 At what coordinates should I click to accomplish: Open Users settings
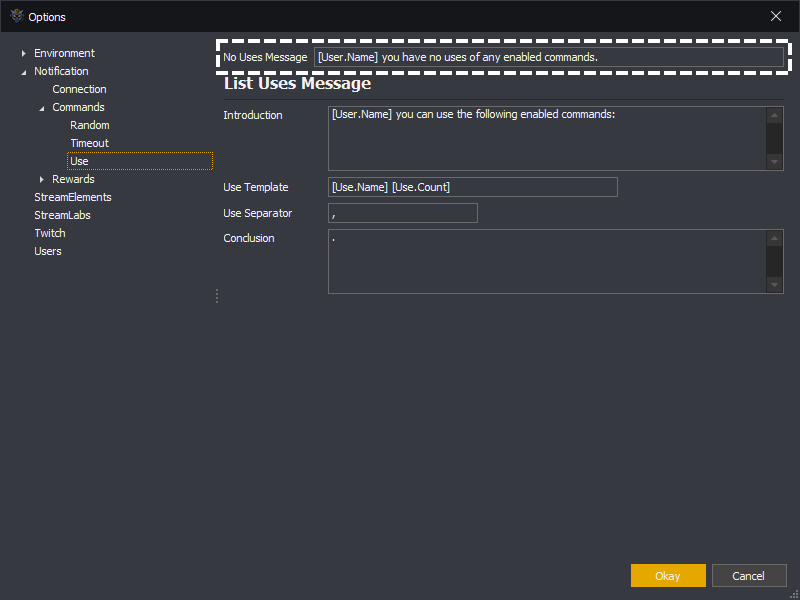coord(47,251)
